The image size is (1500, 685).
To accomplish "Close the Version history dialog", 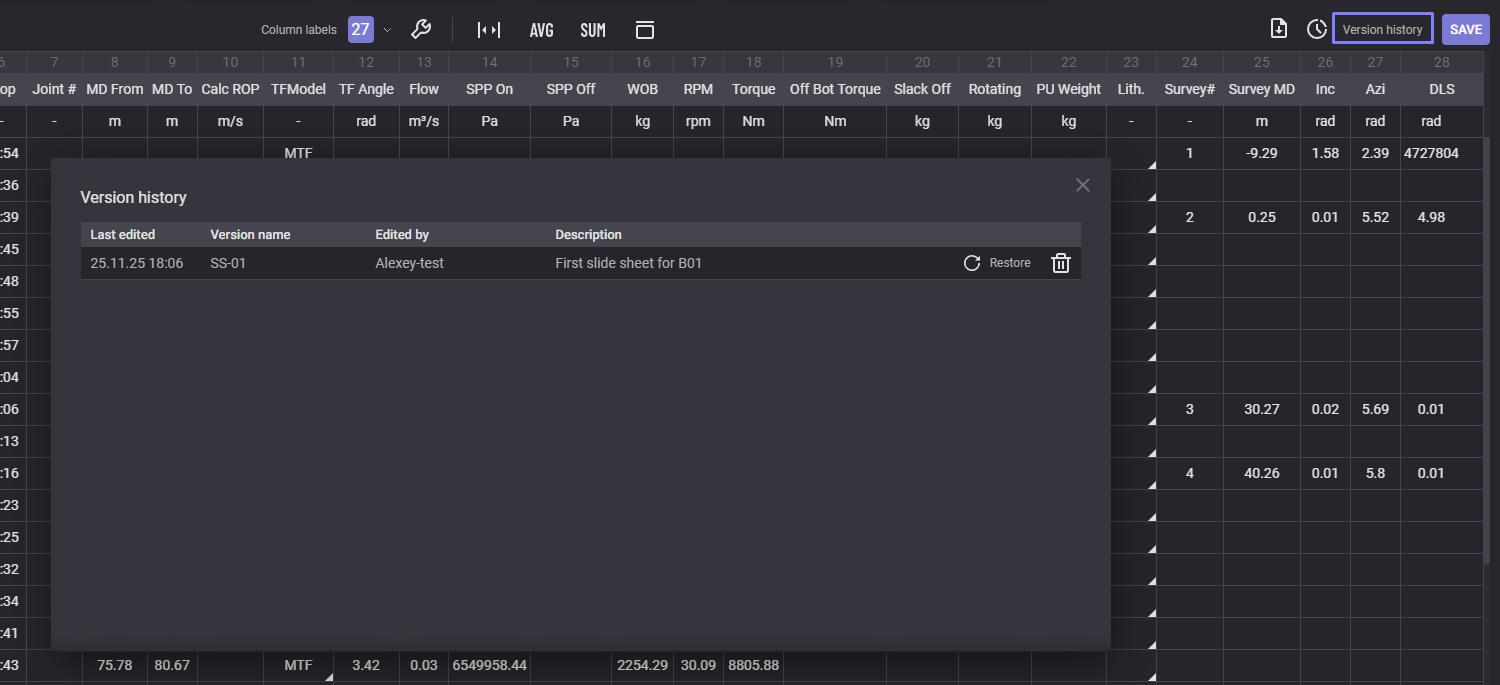I will click(1082, 185).
